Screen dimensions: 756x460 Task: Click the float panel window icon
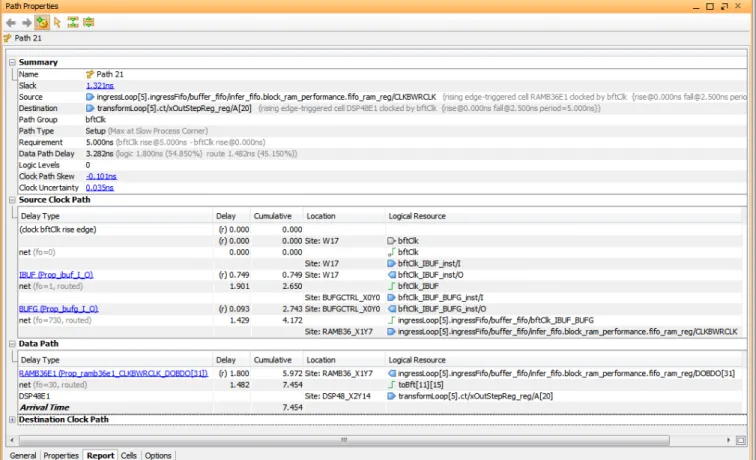[724, 6]
